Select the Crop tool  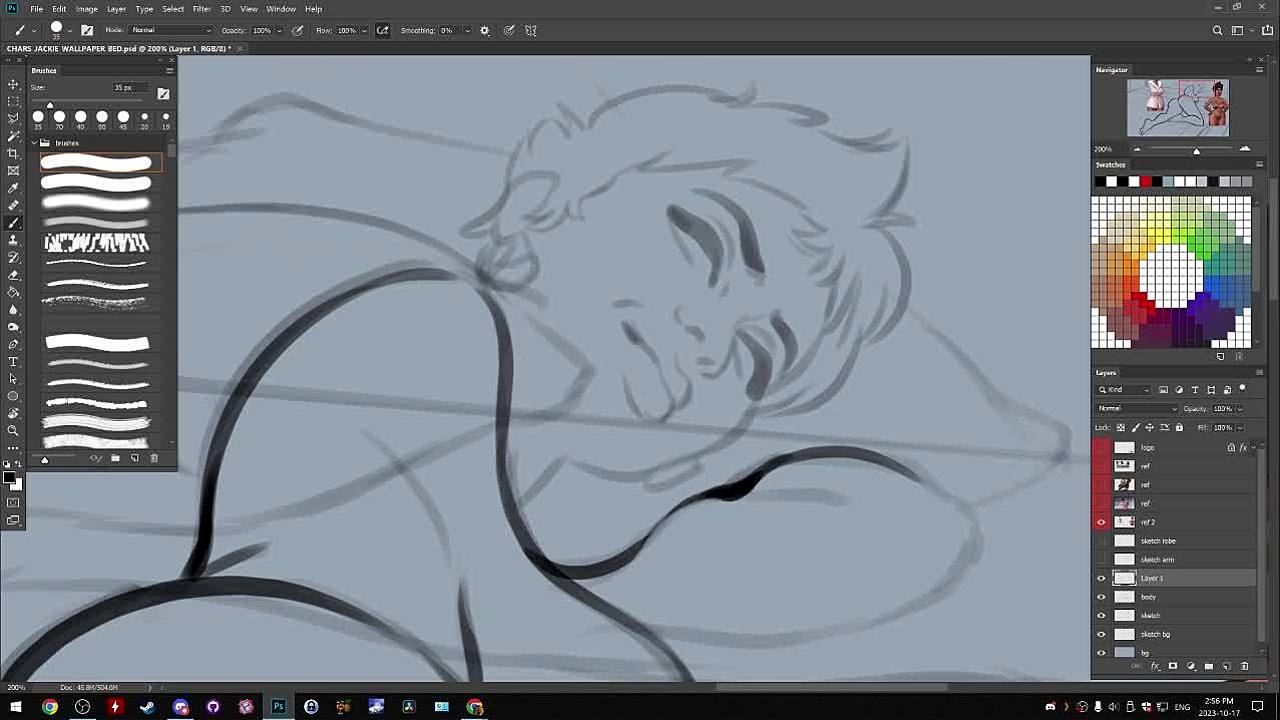tap(13, 153)
